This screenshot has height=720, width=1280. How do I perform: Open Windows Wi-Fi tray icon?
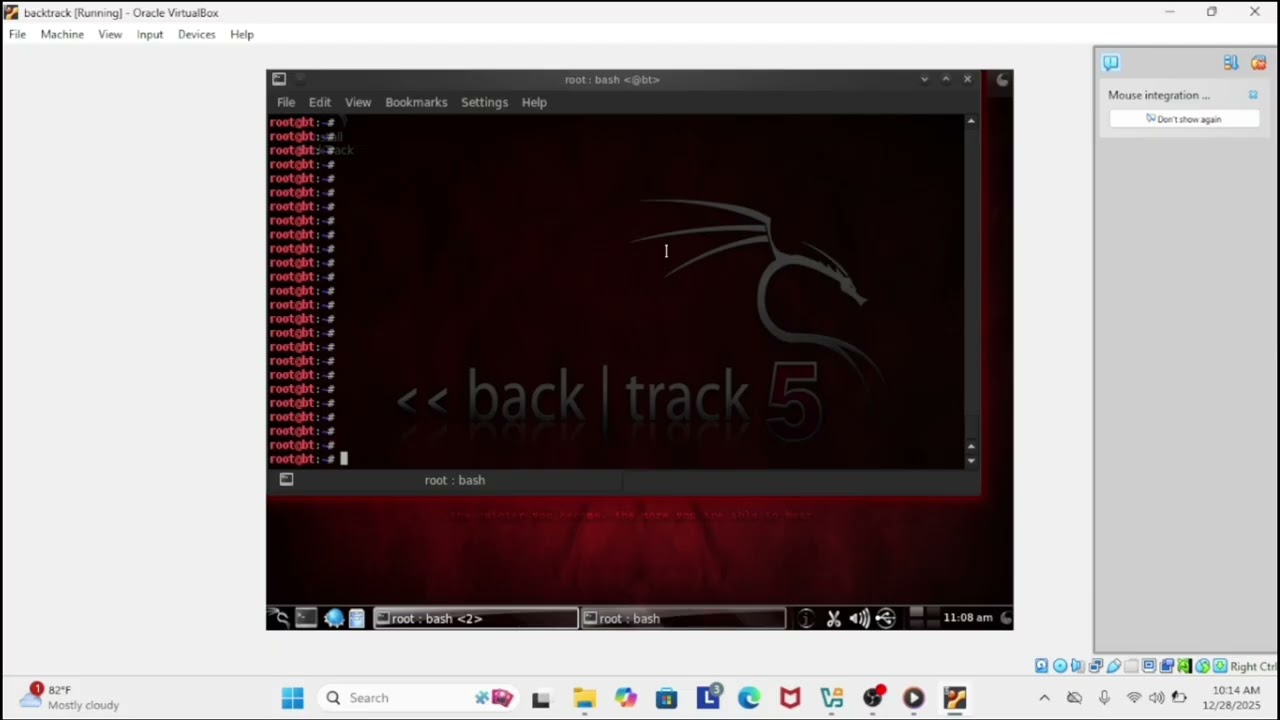click(1134, 698)
